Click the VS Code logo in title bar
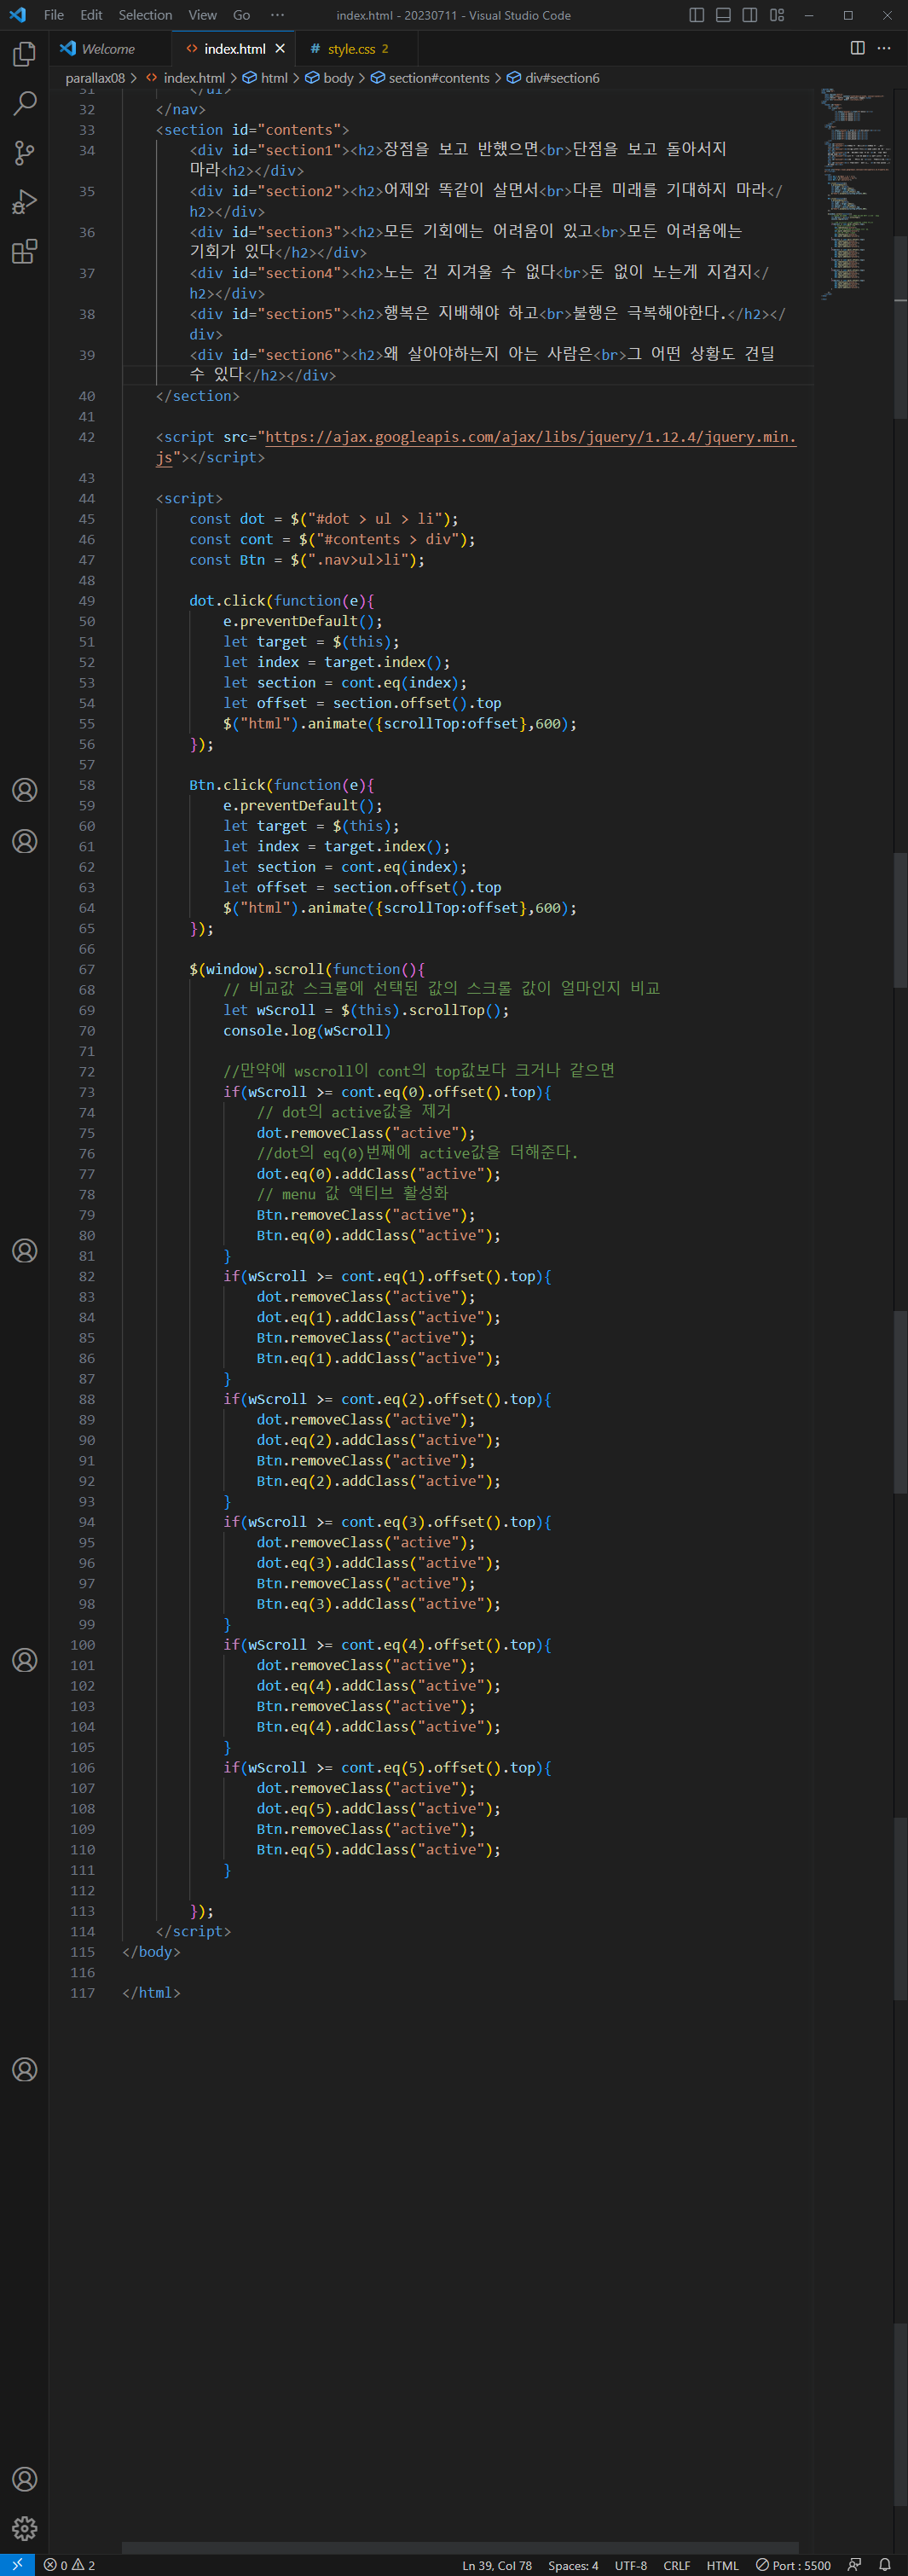The width and height of the screenshot is (908, 2576). point(17,15)
